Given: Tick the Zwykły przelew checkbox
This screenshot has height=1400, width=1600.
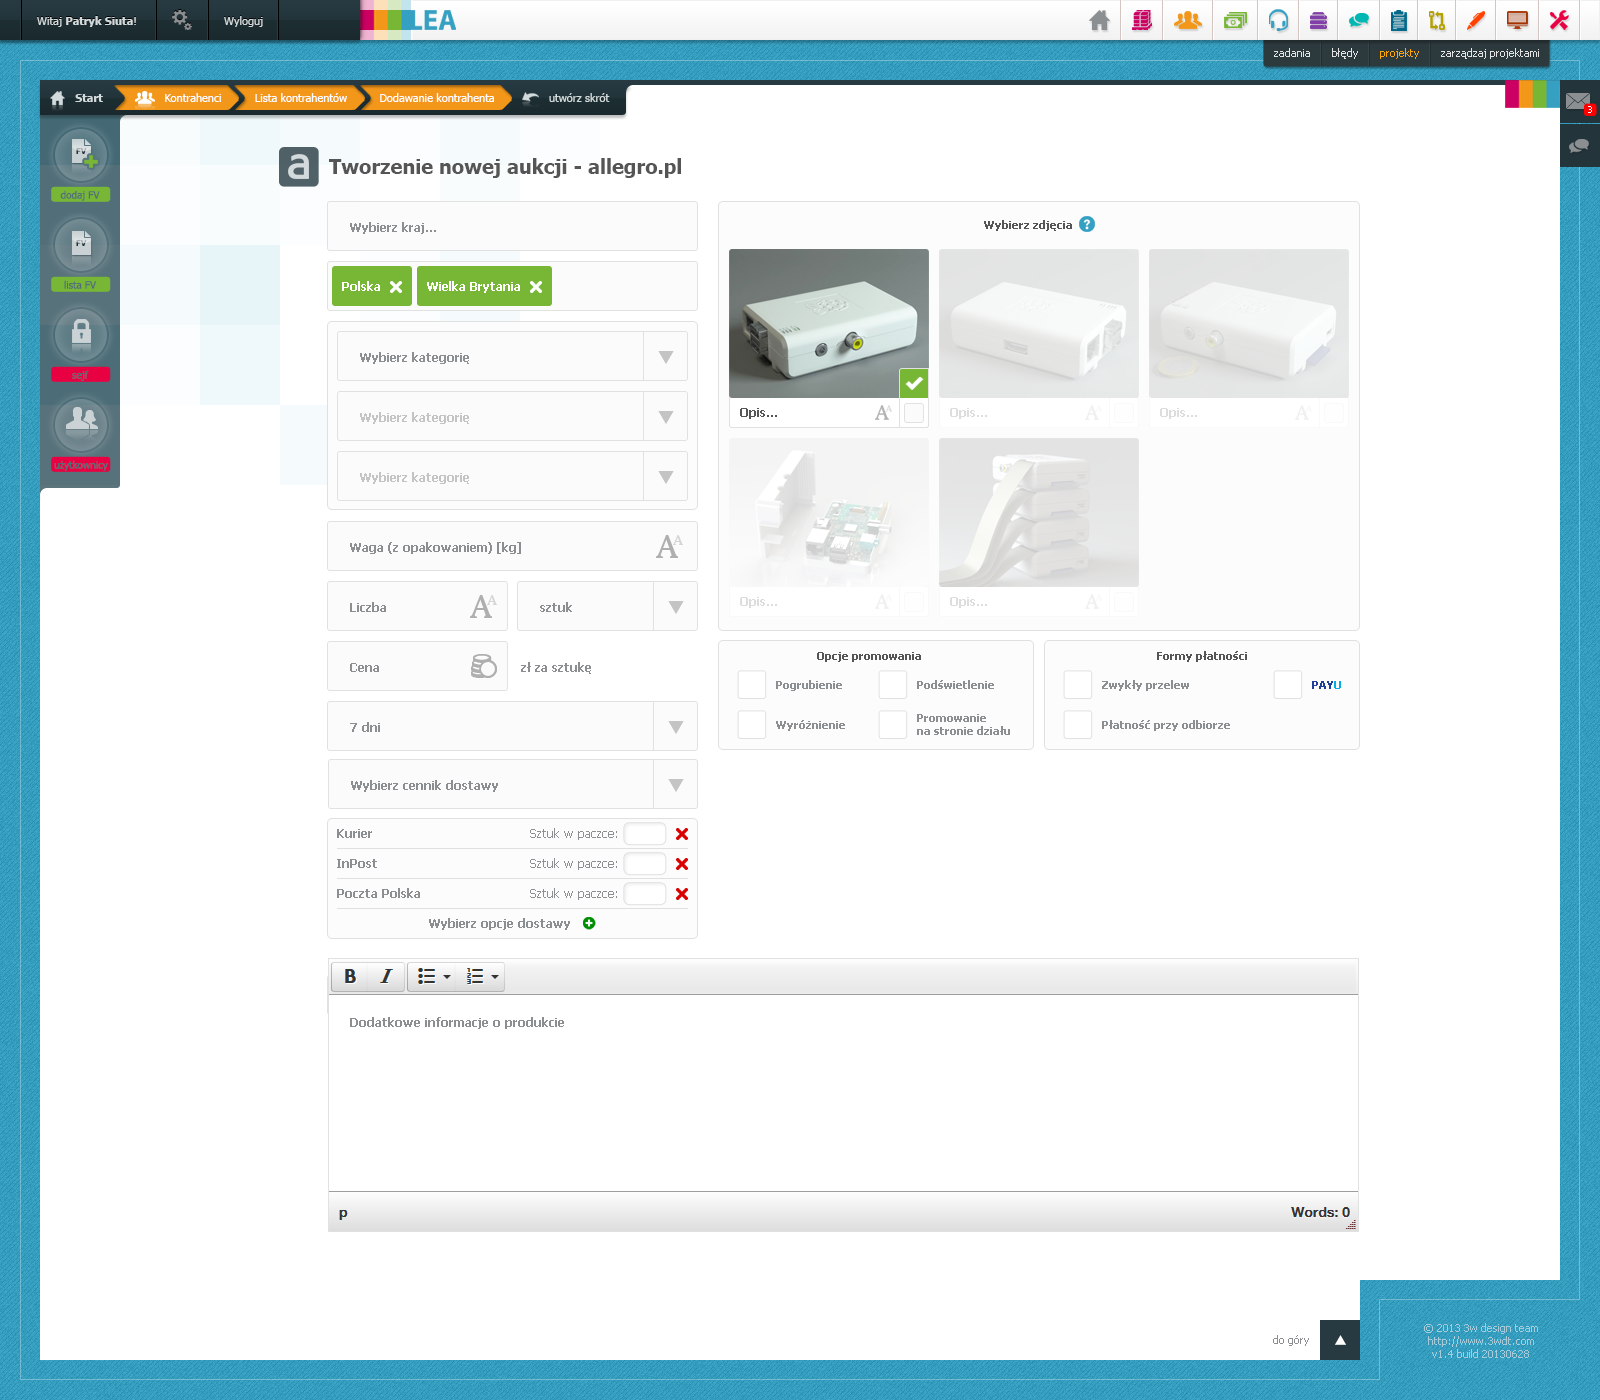Looking at the screenshot, I should pyautogui.click(x=1078, y=685).
